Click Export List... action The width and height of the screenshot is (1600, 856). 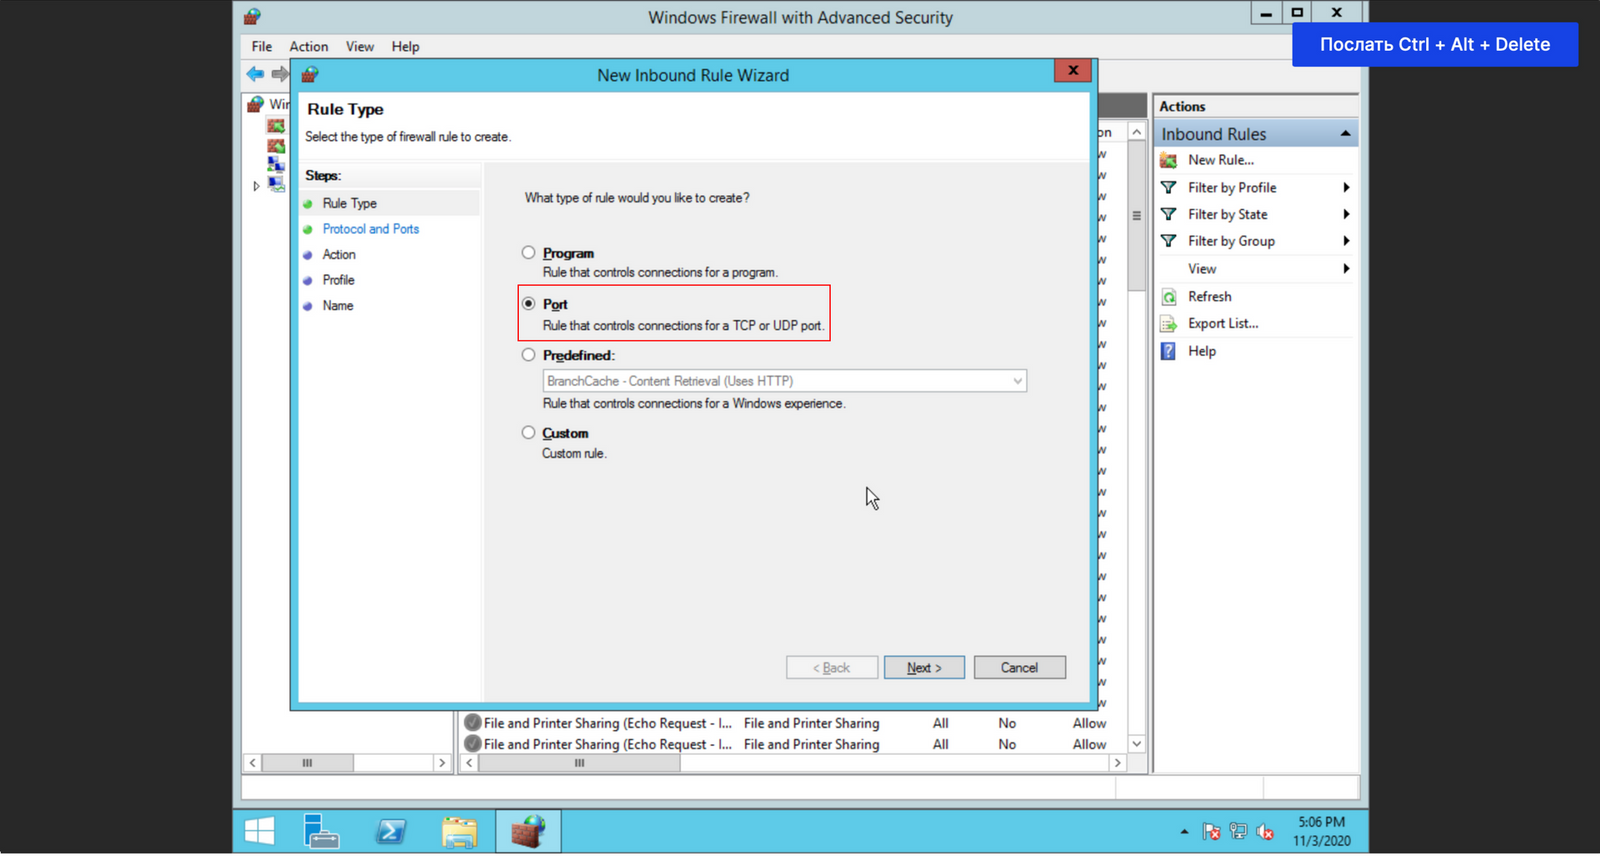click(1223, 324)
